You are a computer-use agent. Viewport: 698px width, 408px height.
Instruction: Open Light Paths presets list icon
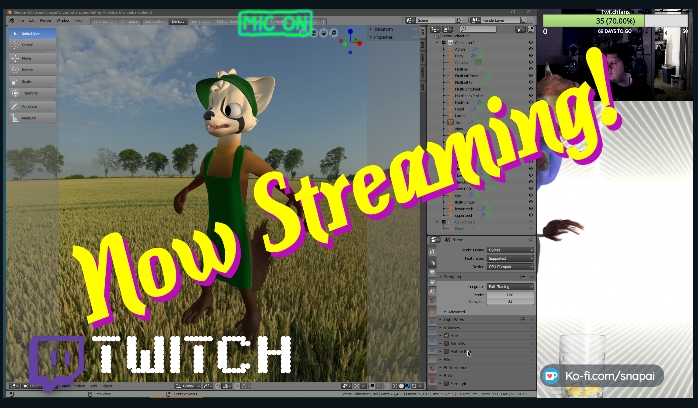pyautogui.click(x=523, y=319)
